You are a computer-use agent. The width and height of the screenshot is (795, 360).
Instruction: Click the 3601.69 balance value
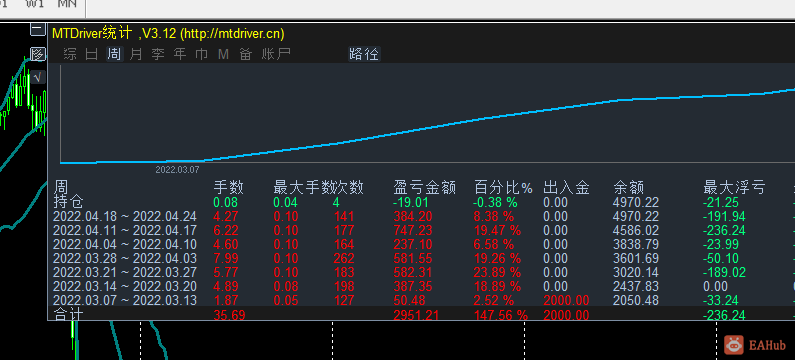pos(636,259)
